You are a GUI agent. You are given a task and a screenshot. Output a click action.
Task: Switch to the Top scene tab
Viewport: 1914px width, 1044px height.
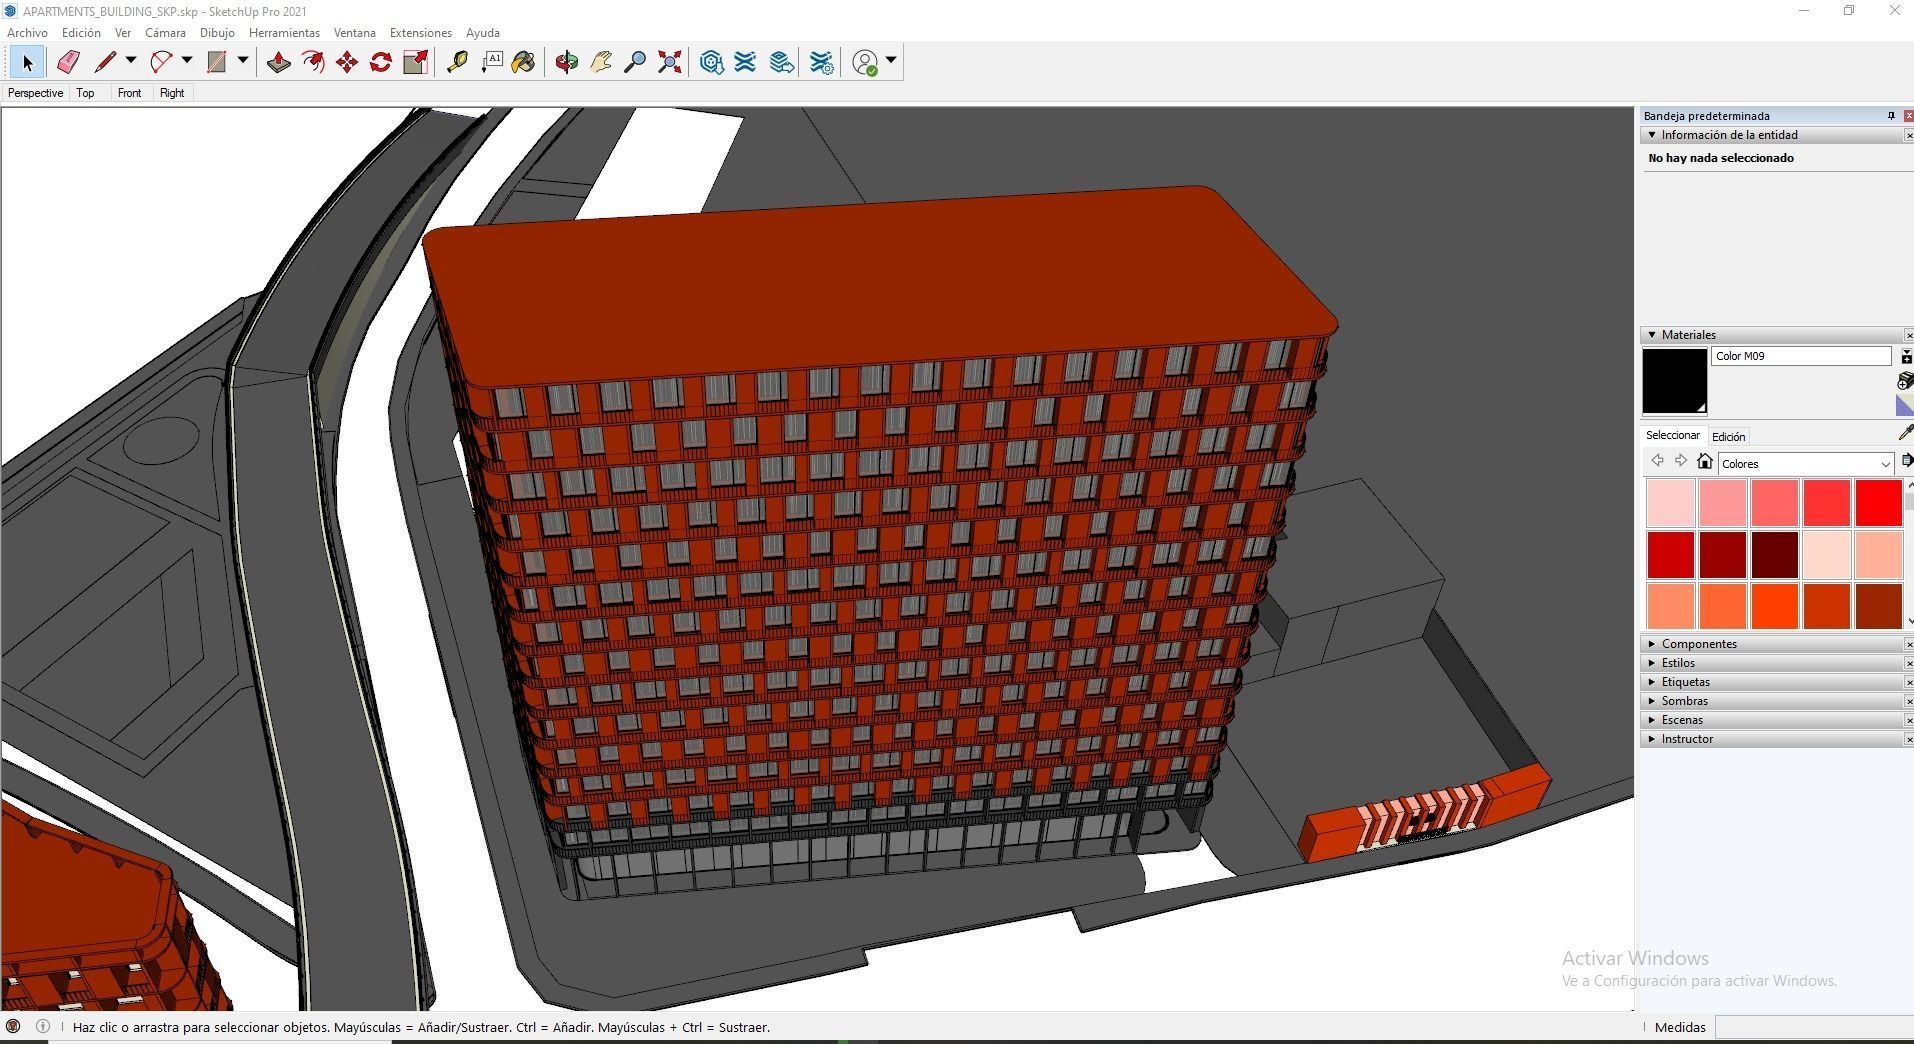coord(85,93)
